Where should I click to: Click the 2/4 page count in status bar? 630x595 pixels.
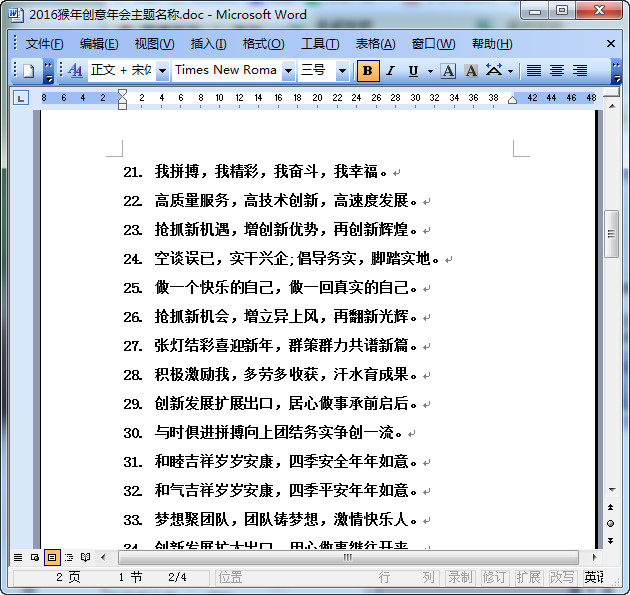pos(177,577)
